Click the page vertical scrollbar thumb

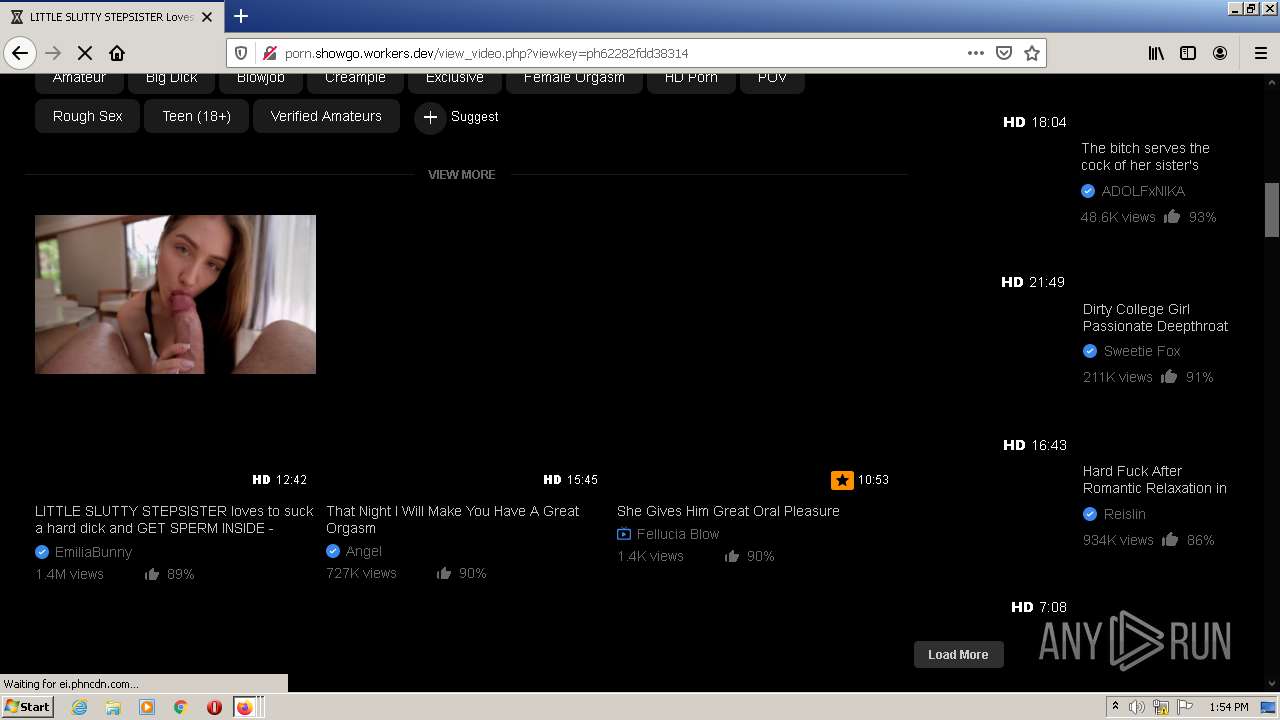[x=1272, y=210]
